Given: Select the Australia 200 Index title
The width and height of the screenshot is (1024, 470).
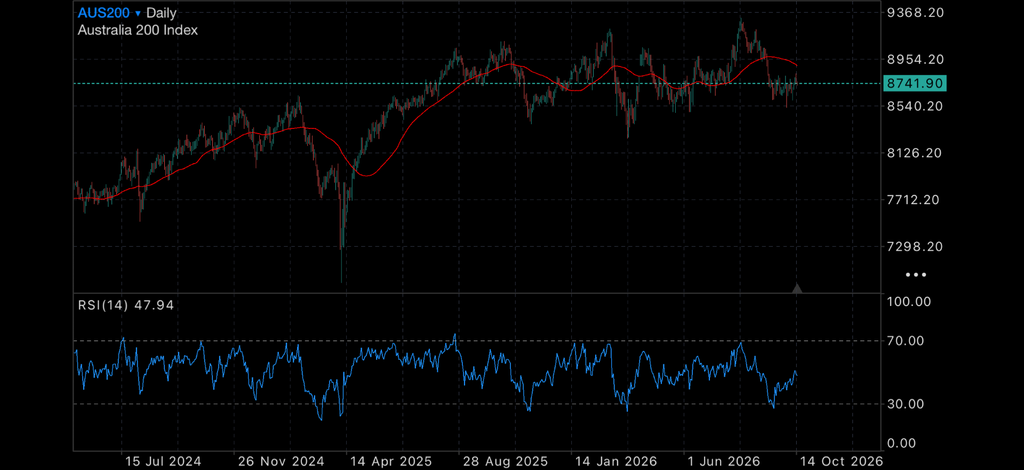Looking at the screenshot, I should tap(138, 30).
